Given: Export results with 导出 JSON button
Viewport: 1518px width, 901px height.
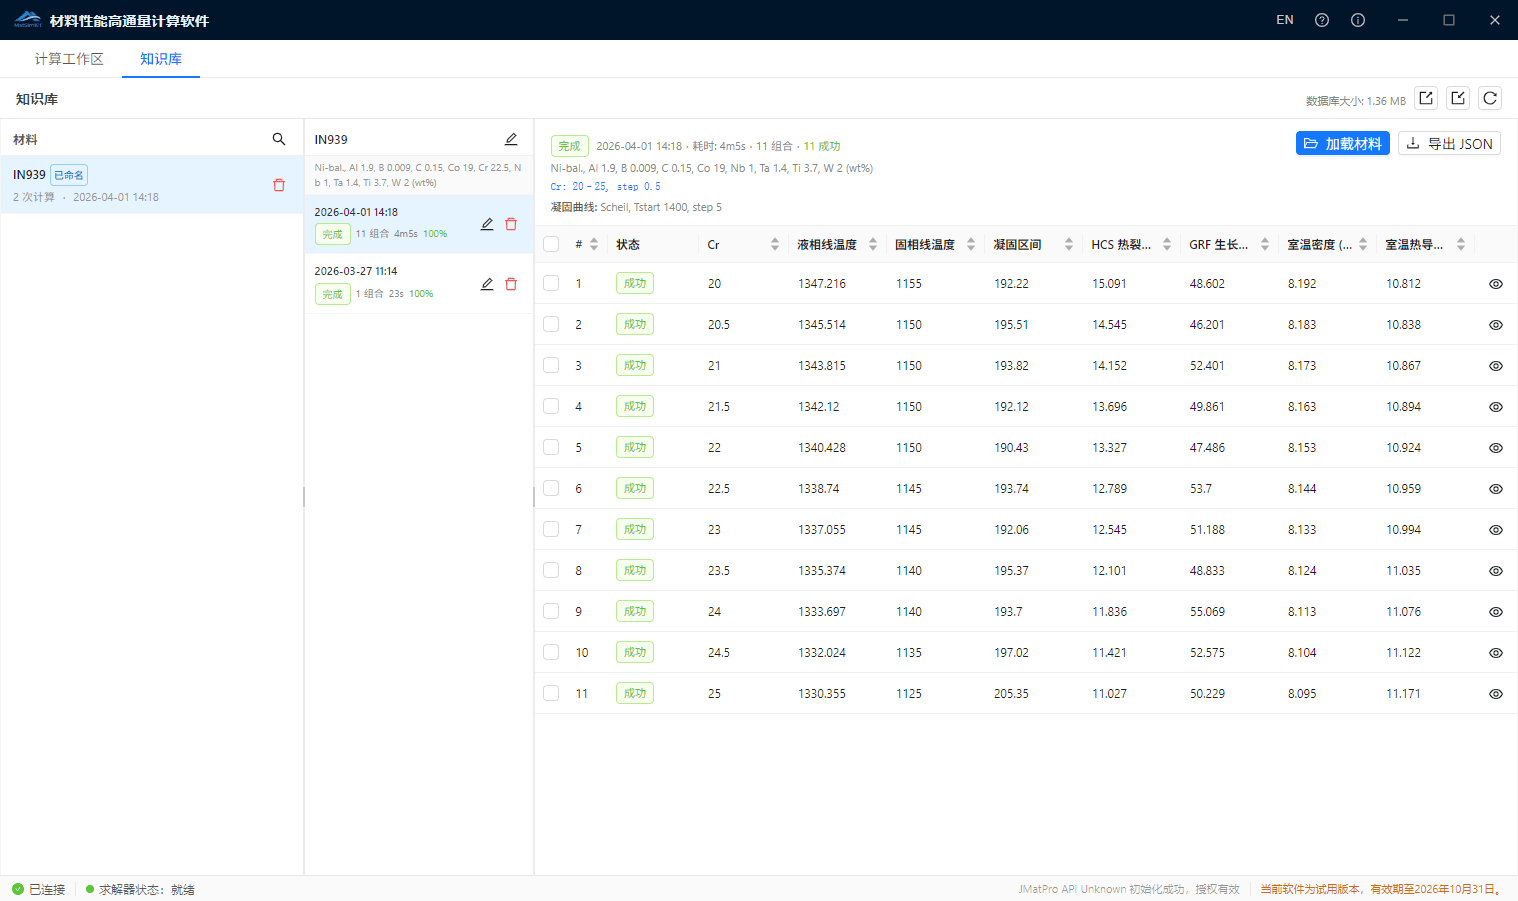Looking at the screenshot, I should (1449, 143).
